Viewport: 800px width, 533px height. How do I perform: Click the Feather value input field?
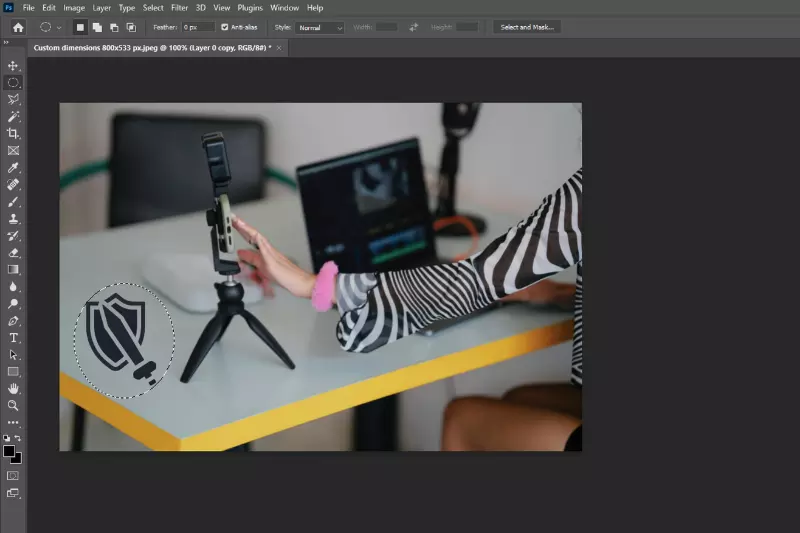pyautogui.click(x=198, y=28)
